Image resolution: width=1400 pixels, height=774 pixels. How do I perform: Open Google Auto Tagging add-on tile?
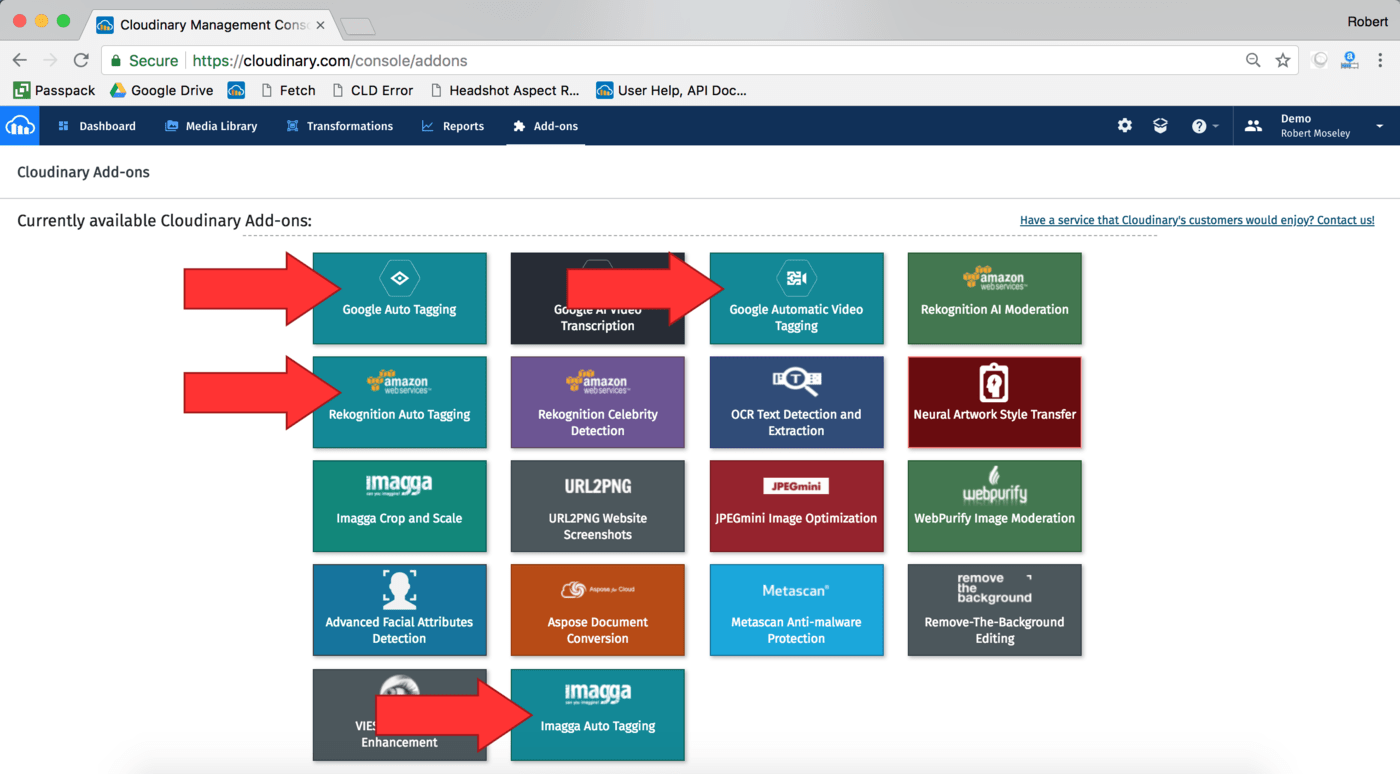pyautogui.click(x=400, y=298)
